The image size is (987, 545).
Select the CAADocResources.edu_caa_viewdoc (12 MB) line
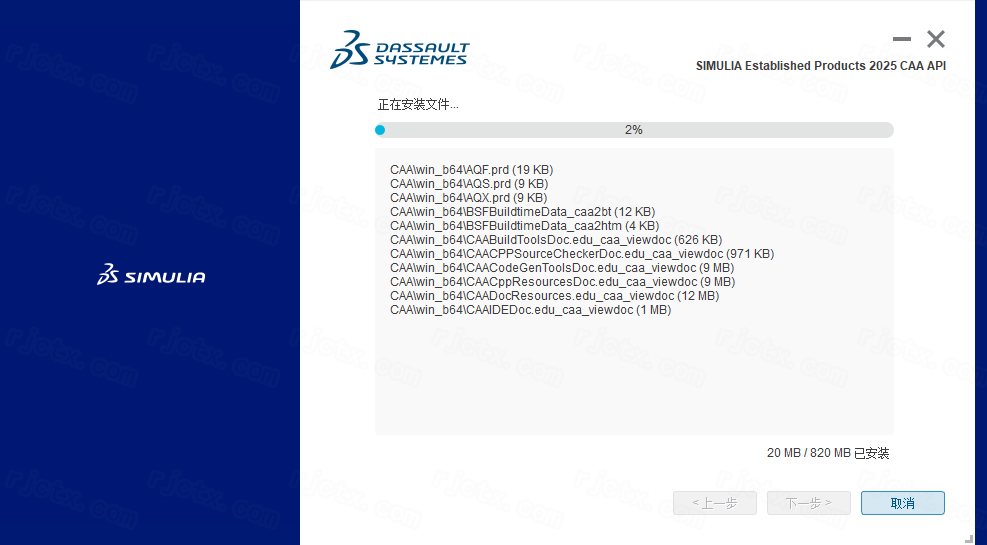click(x=555, y=296)
